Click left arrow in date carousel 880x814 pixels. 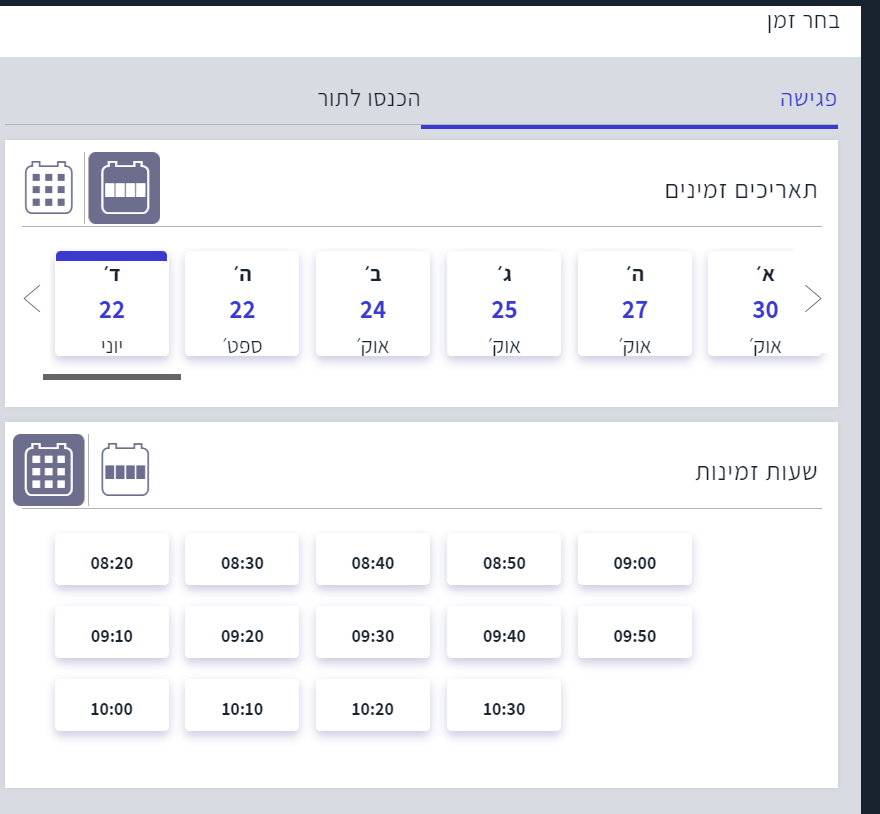pos(32,298)
